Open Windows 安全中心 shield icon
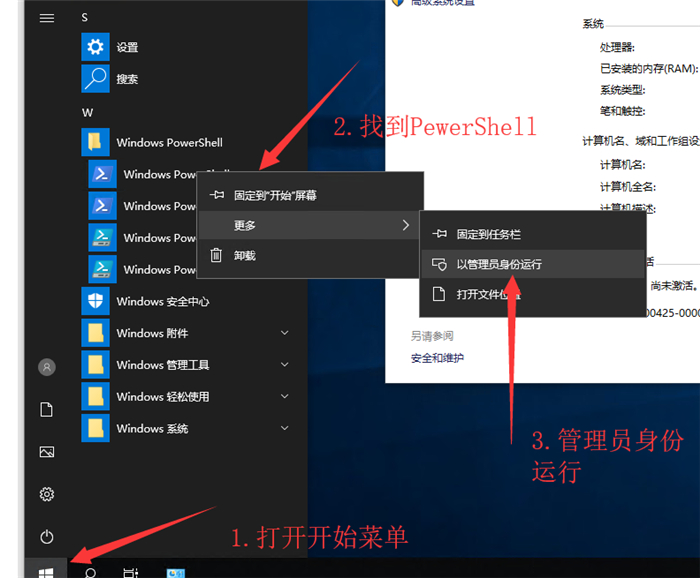 click(95, 301)
